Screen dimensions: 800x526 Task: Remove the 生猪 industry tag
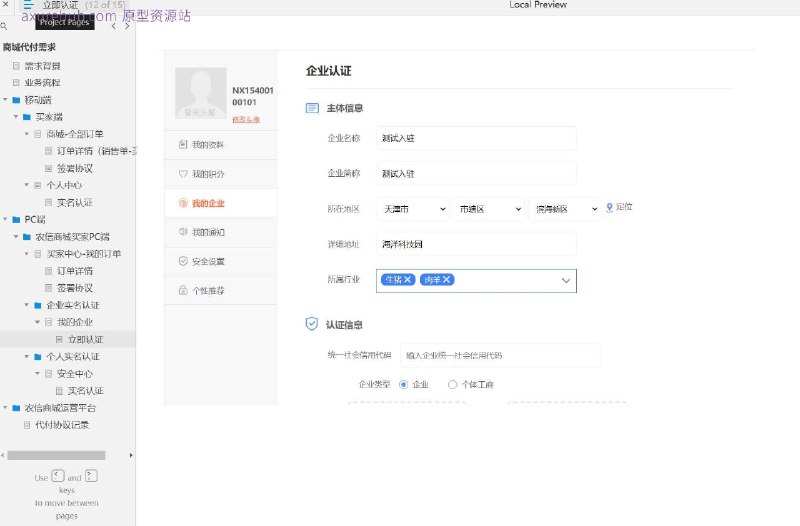407,280
